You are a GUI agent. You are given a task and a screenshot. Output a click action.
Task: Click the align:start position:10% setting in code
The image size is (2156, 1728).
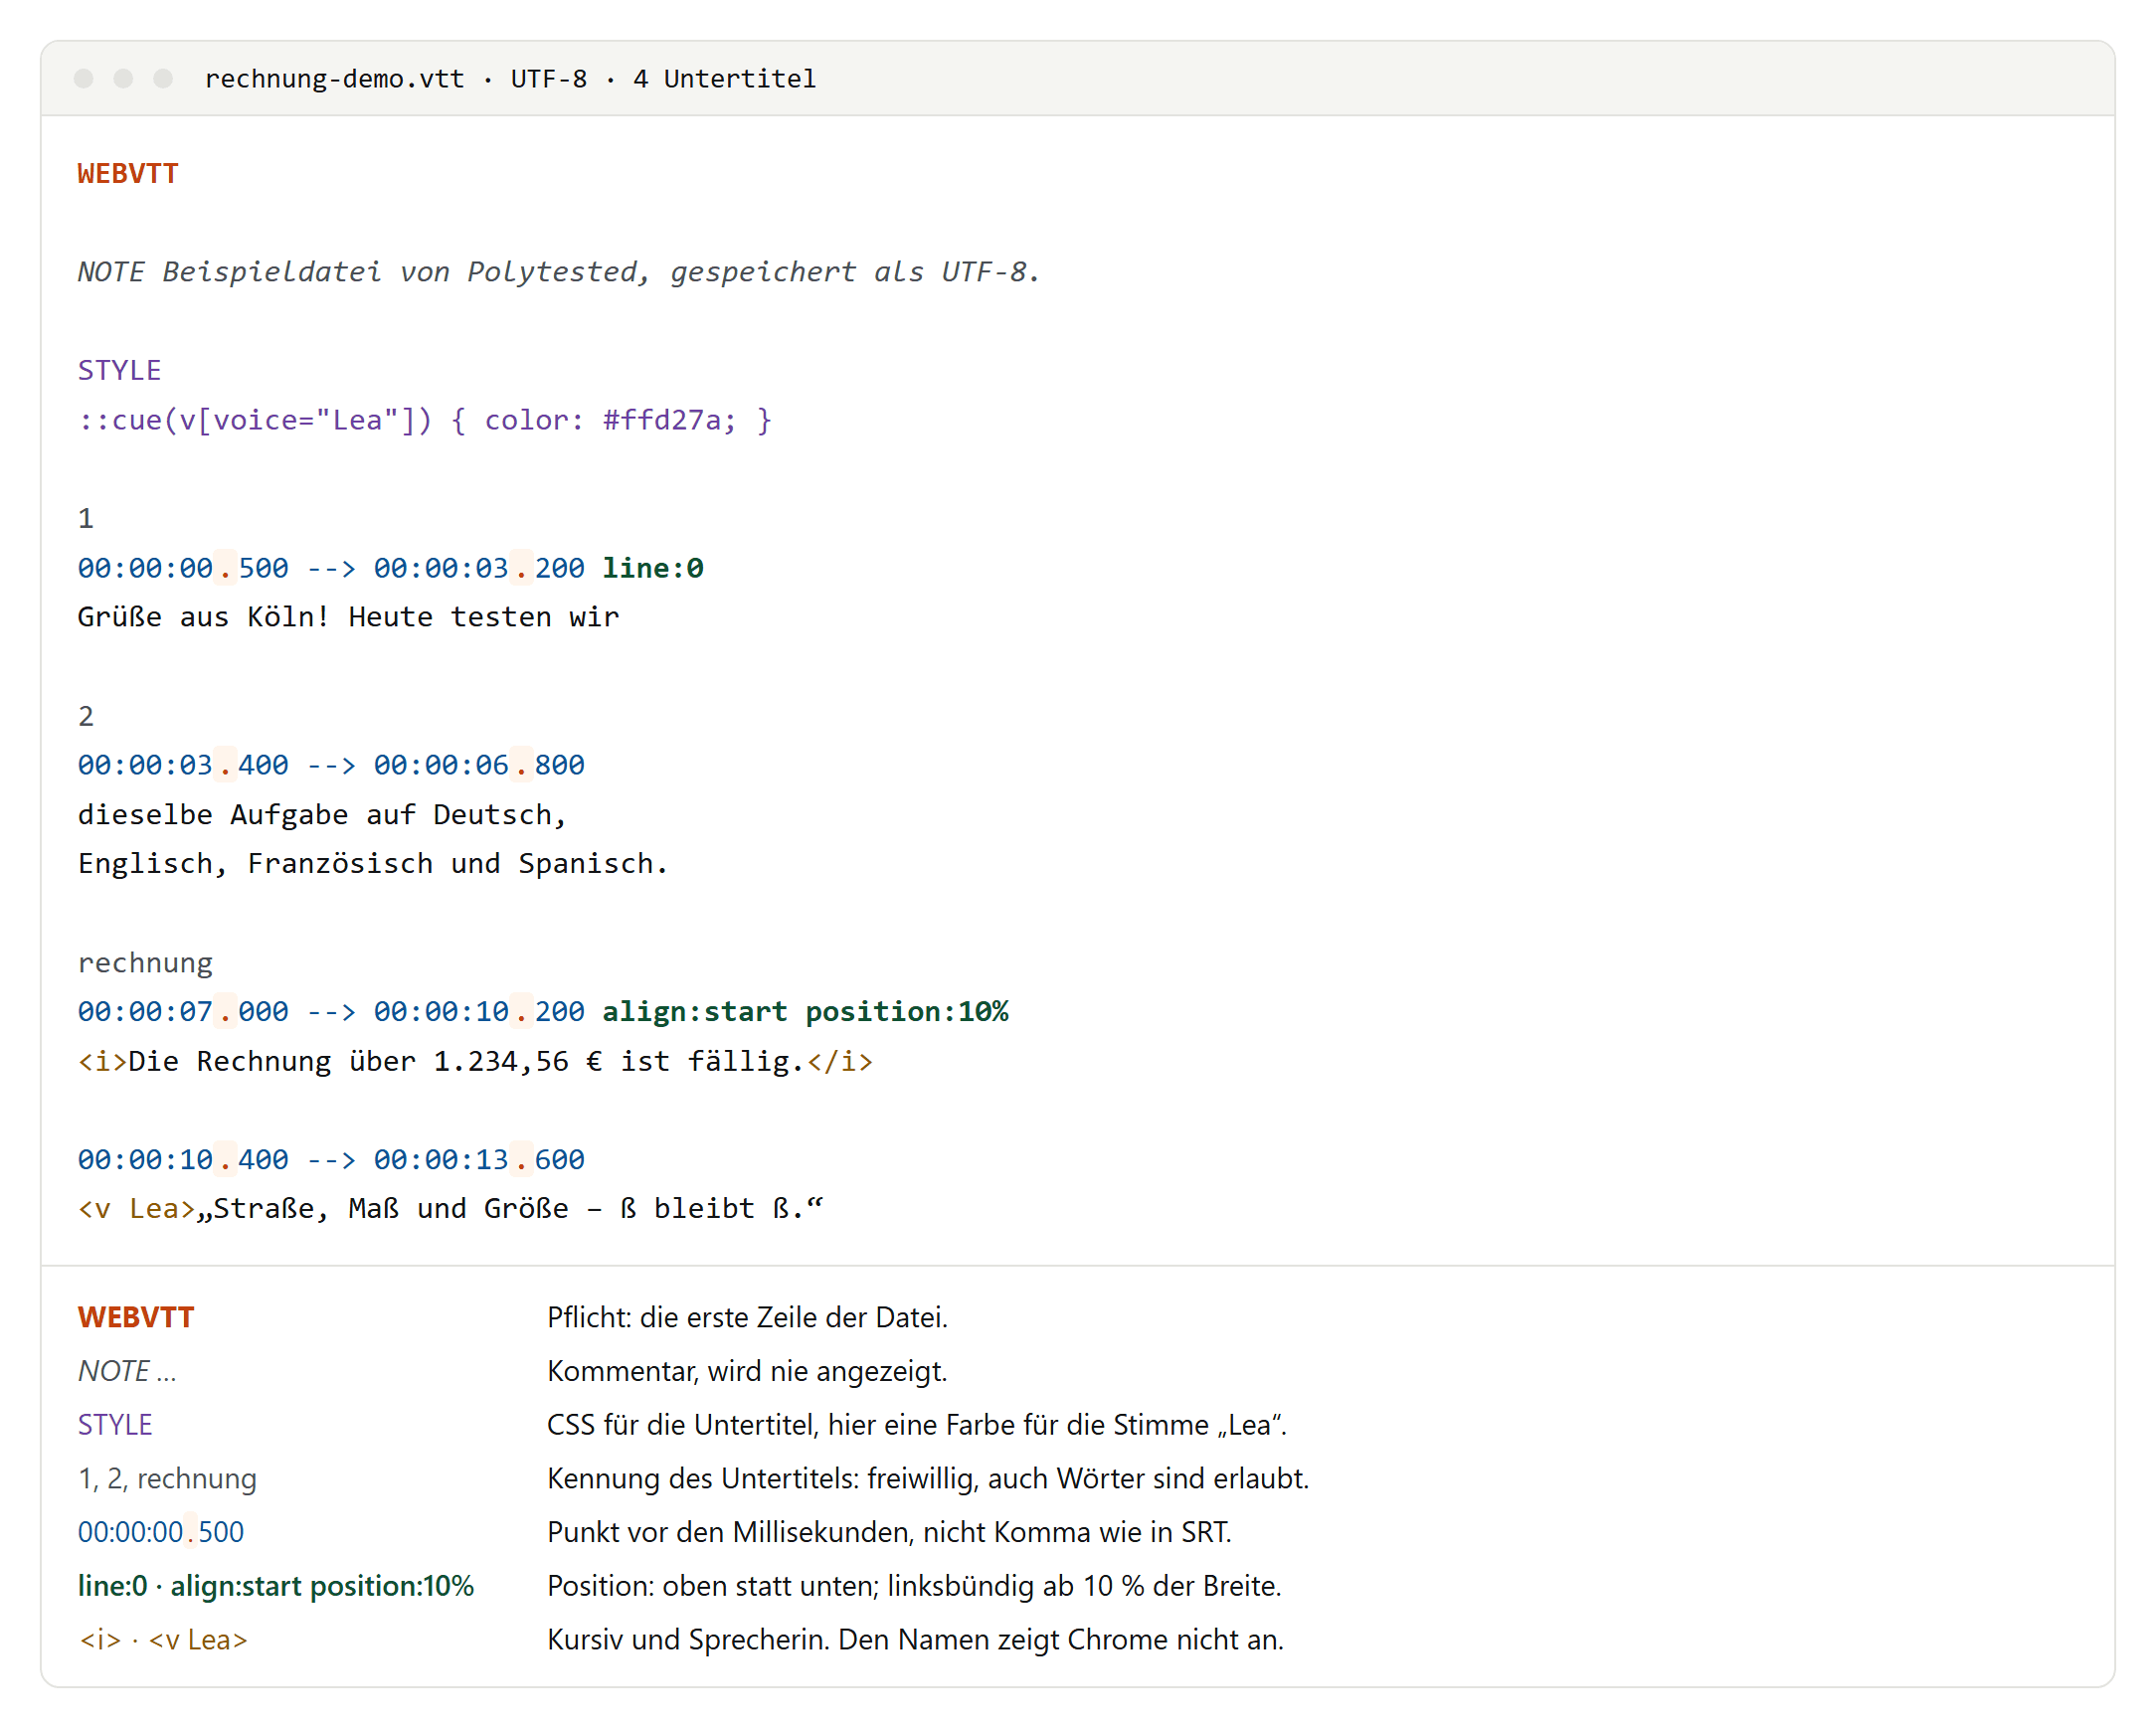(x=805, y=1012)
